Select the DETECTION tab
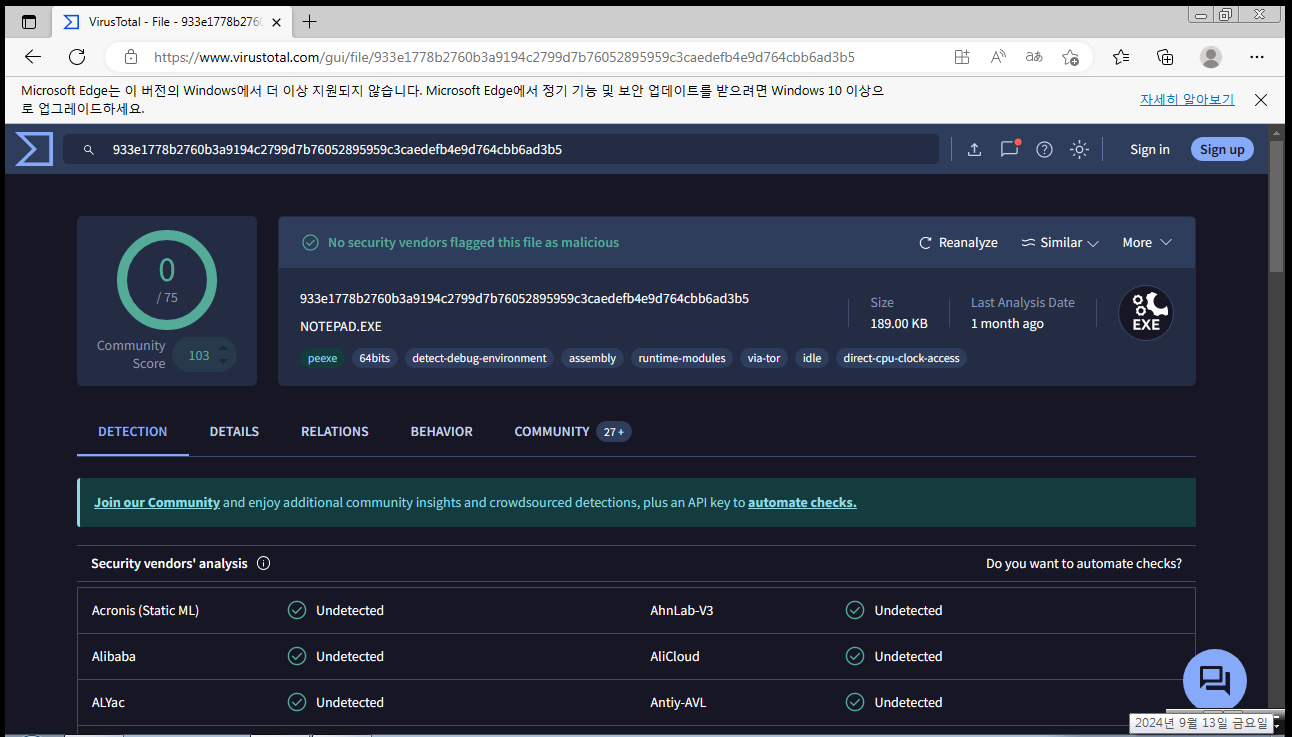The image size is (1292, 737). pos(133,432)
